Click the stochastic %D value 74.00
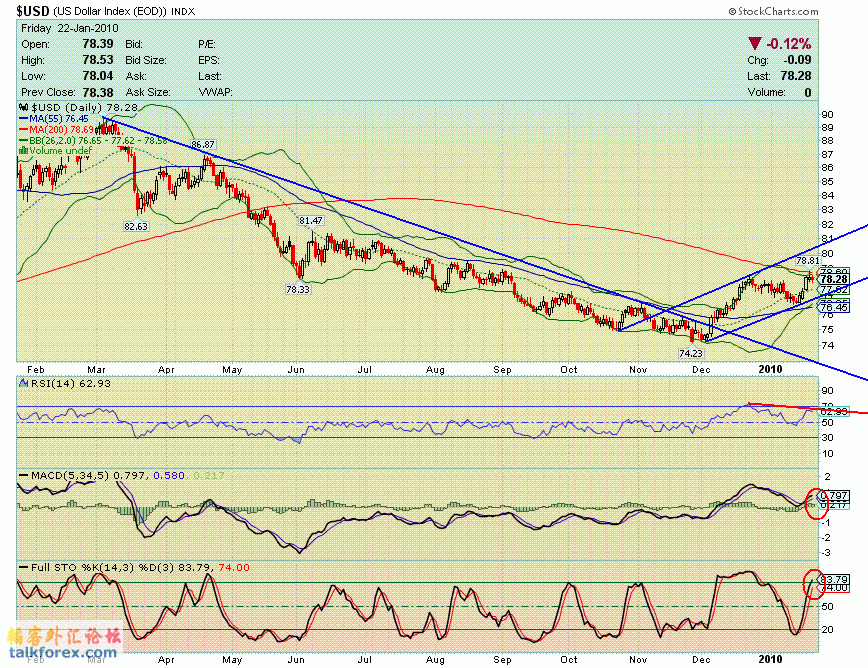Image resolution: width=868 pixels, height=668 pixels. 234,567
